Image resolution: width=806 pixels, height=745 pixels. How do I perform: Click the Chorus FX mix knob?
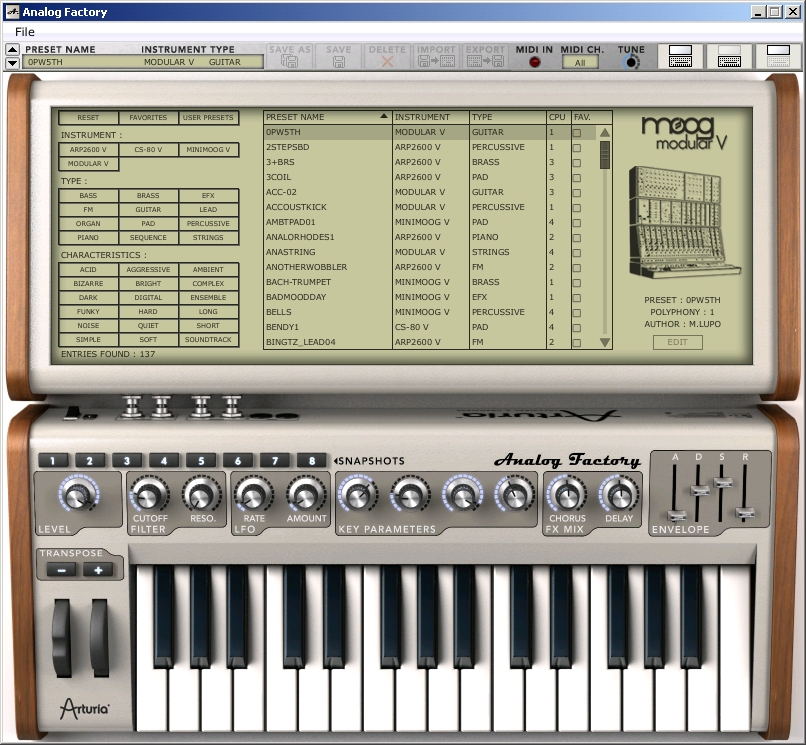pyautogui.click(x=566, y=495)
